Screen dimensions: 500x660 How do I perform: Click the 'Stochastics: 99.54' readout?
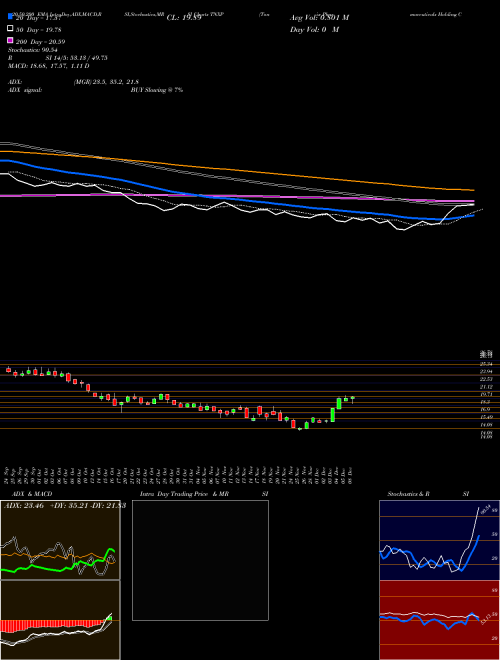click(x=32, y=50)
